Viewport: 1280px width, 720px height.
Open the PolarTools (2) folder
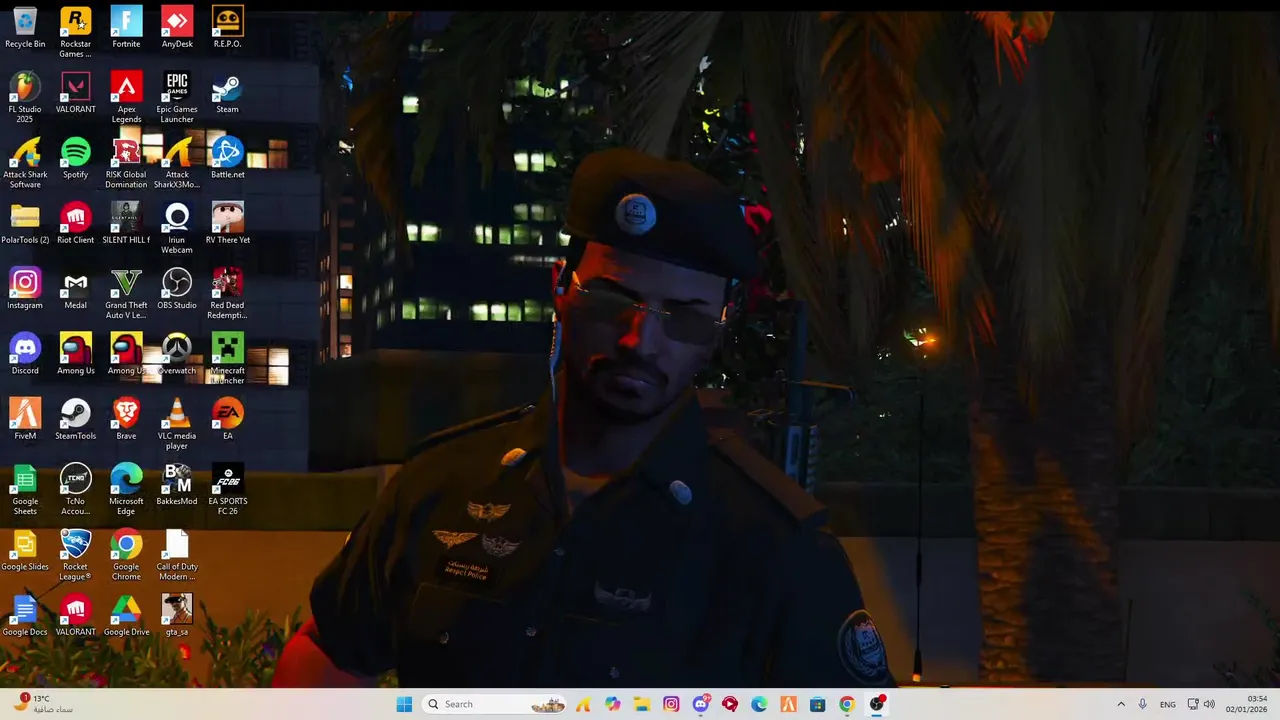tap(25, 224)
